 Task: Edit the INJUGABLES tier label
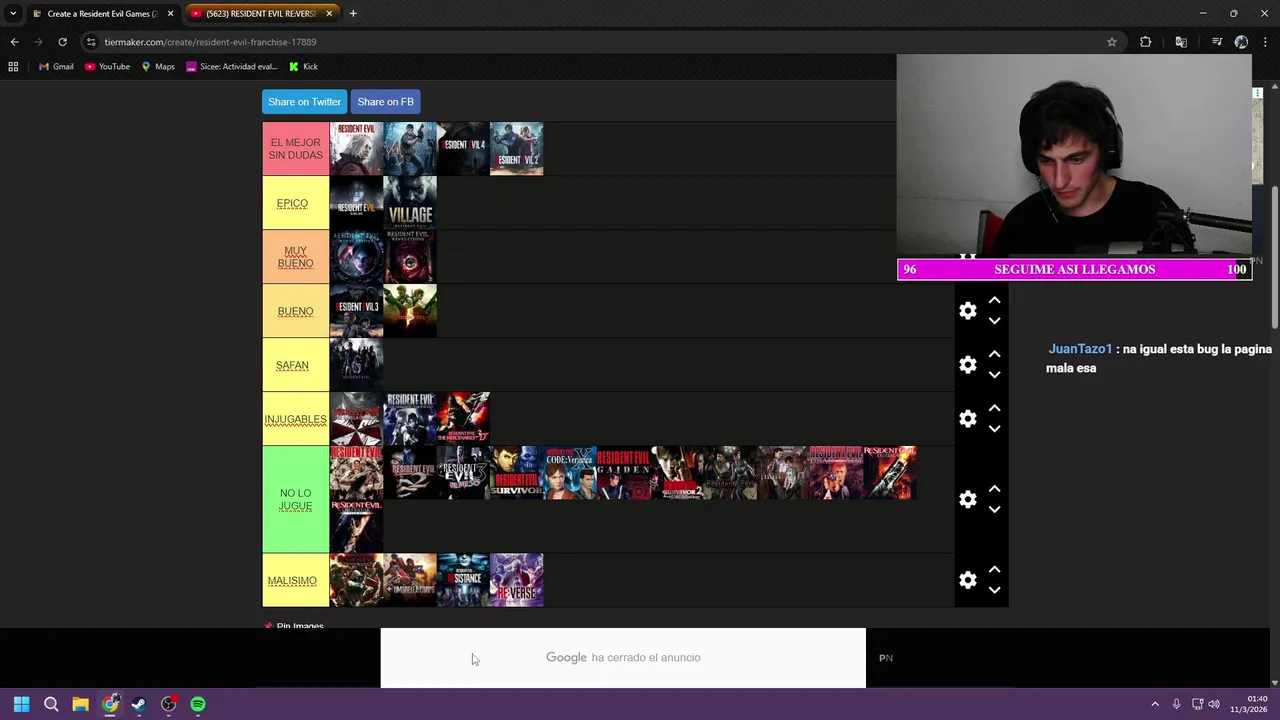tap(295, 419)
